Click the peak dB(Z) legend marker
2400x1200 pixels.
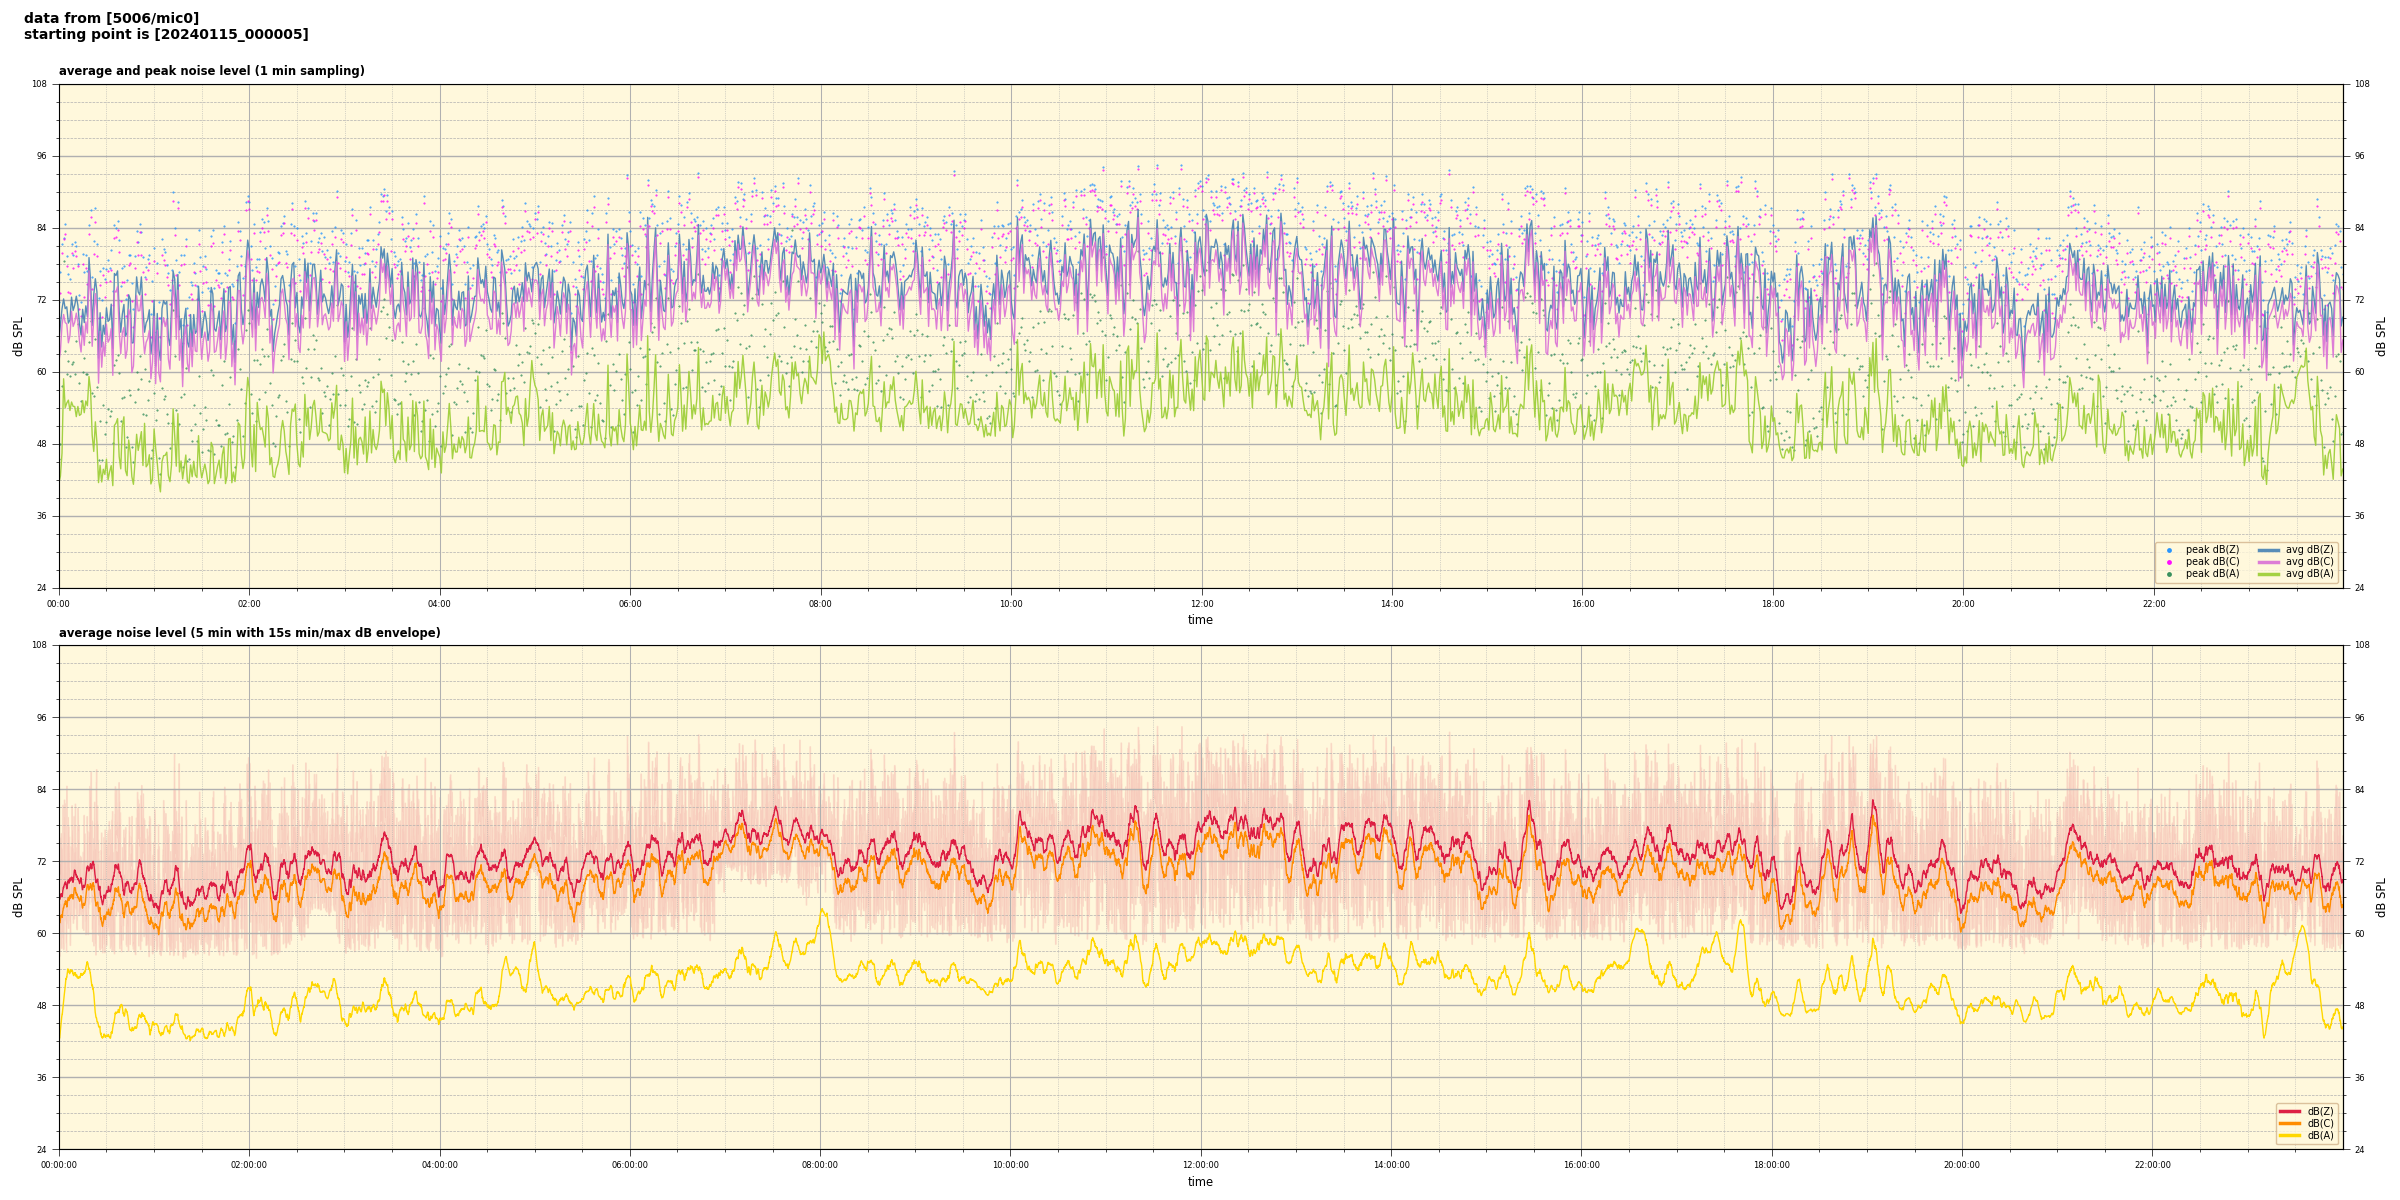2169,550
